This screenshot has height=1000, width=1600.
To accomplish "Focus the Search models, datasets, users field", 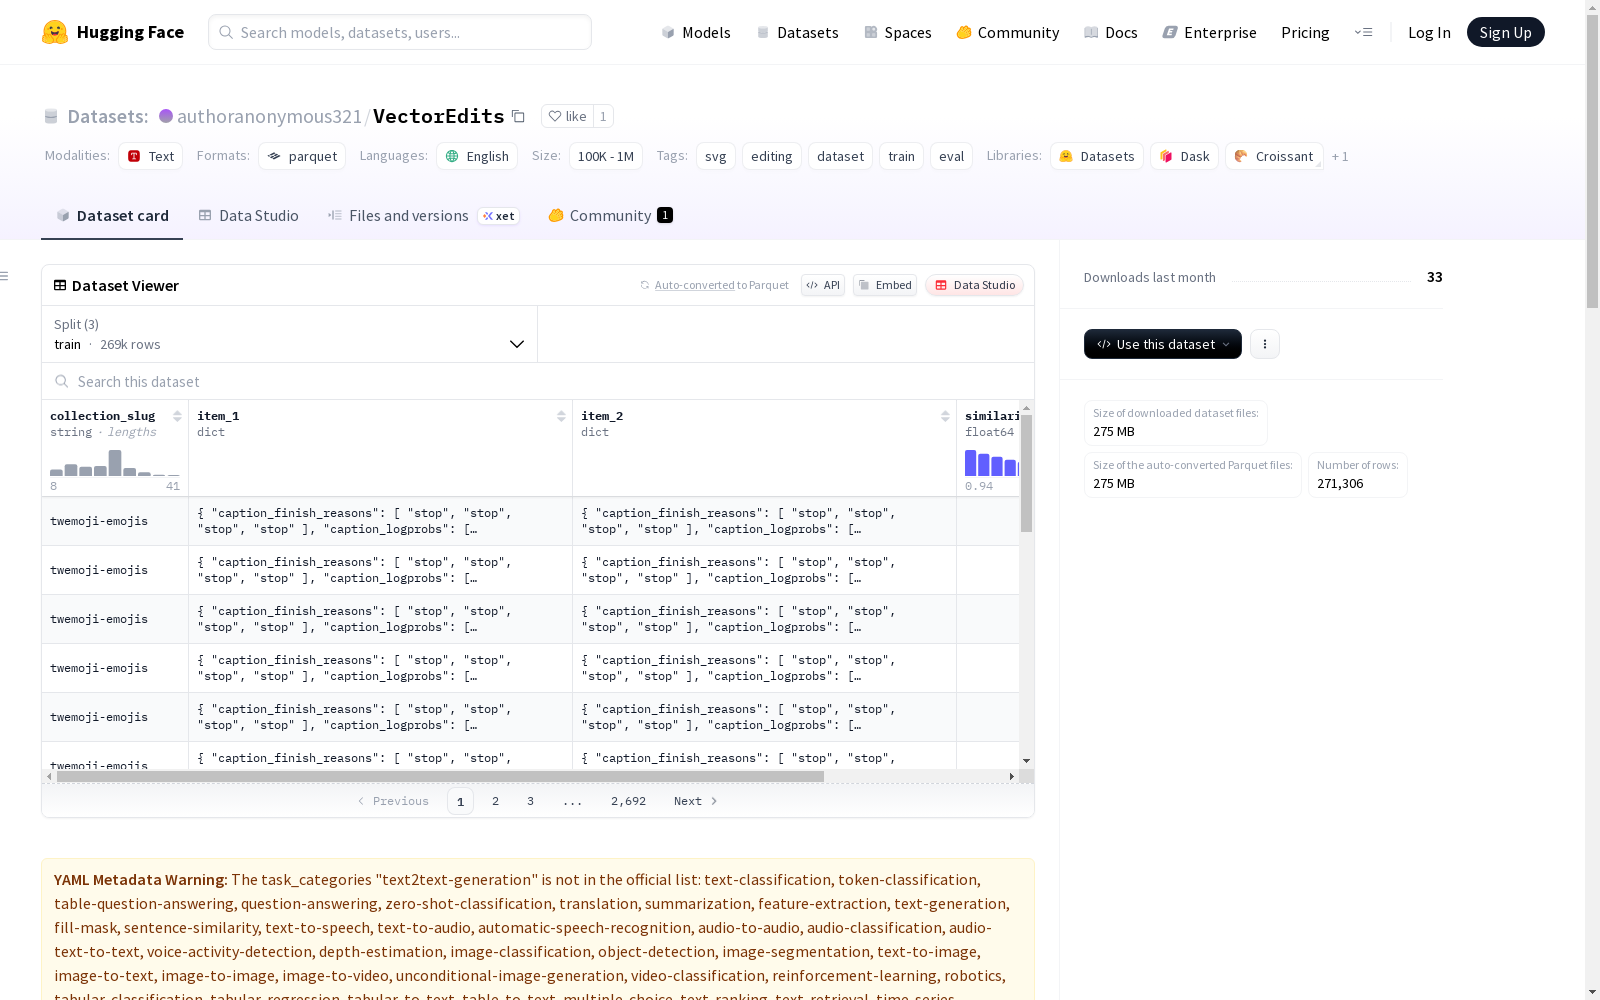I will point(400,32).
